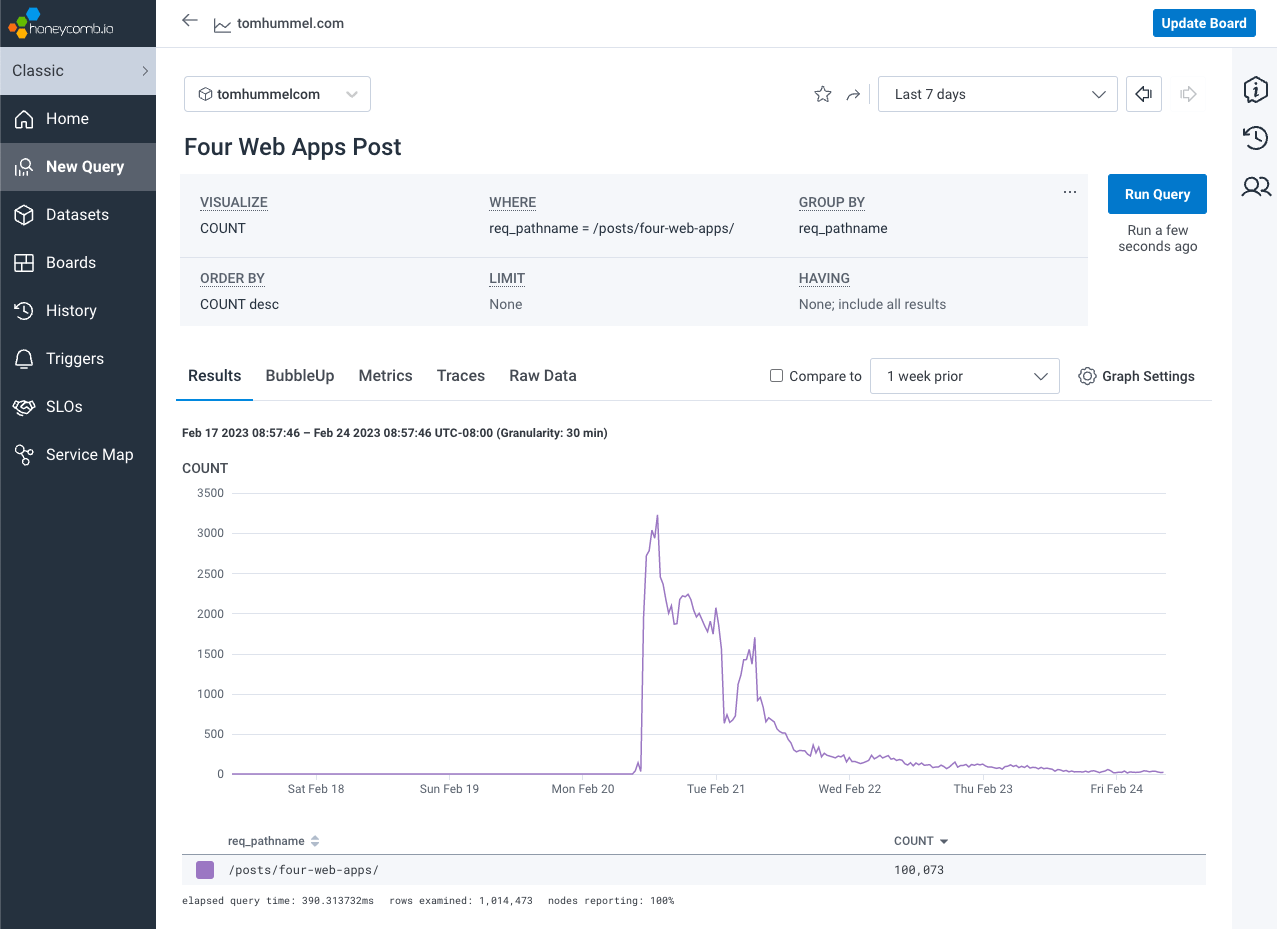This screenshot has height=929, width=1277.
Task: Shift the time range backward
Action: [1143, 94]
